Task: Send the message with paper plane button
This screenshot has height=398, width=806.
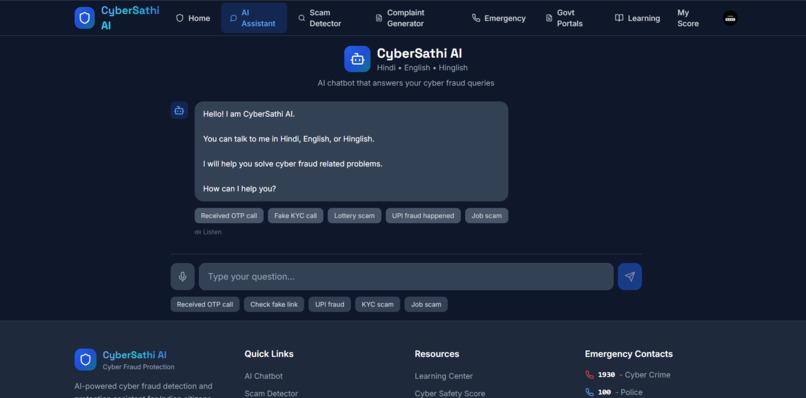Action: [630, 277]
